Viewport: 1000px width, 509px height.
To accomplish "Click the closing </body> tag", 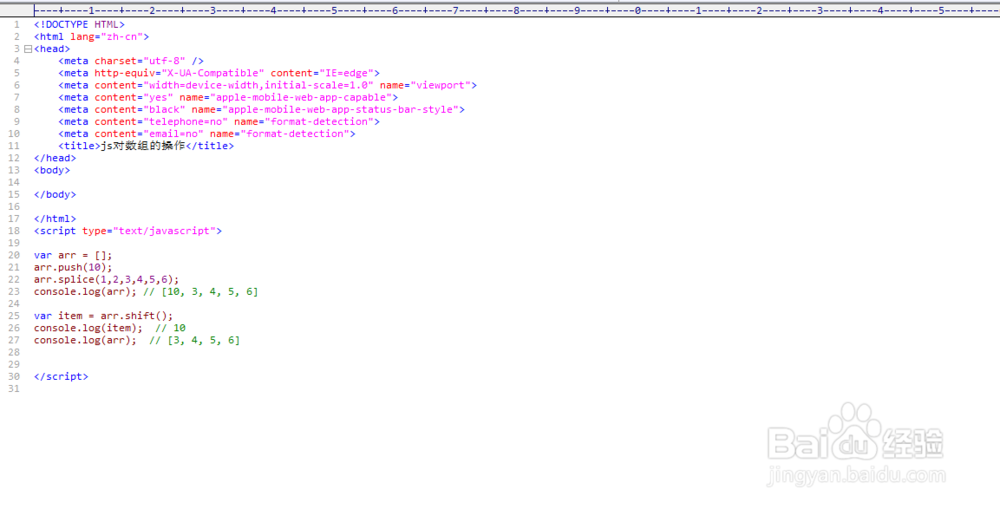I will [55, 195].
